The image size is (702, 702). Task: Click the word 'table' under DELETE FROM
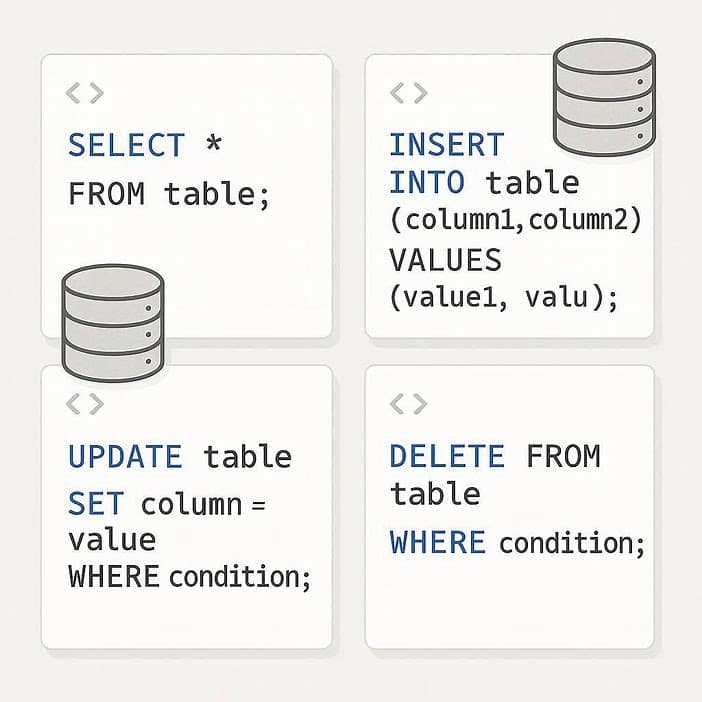click(x=435, y=494)
